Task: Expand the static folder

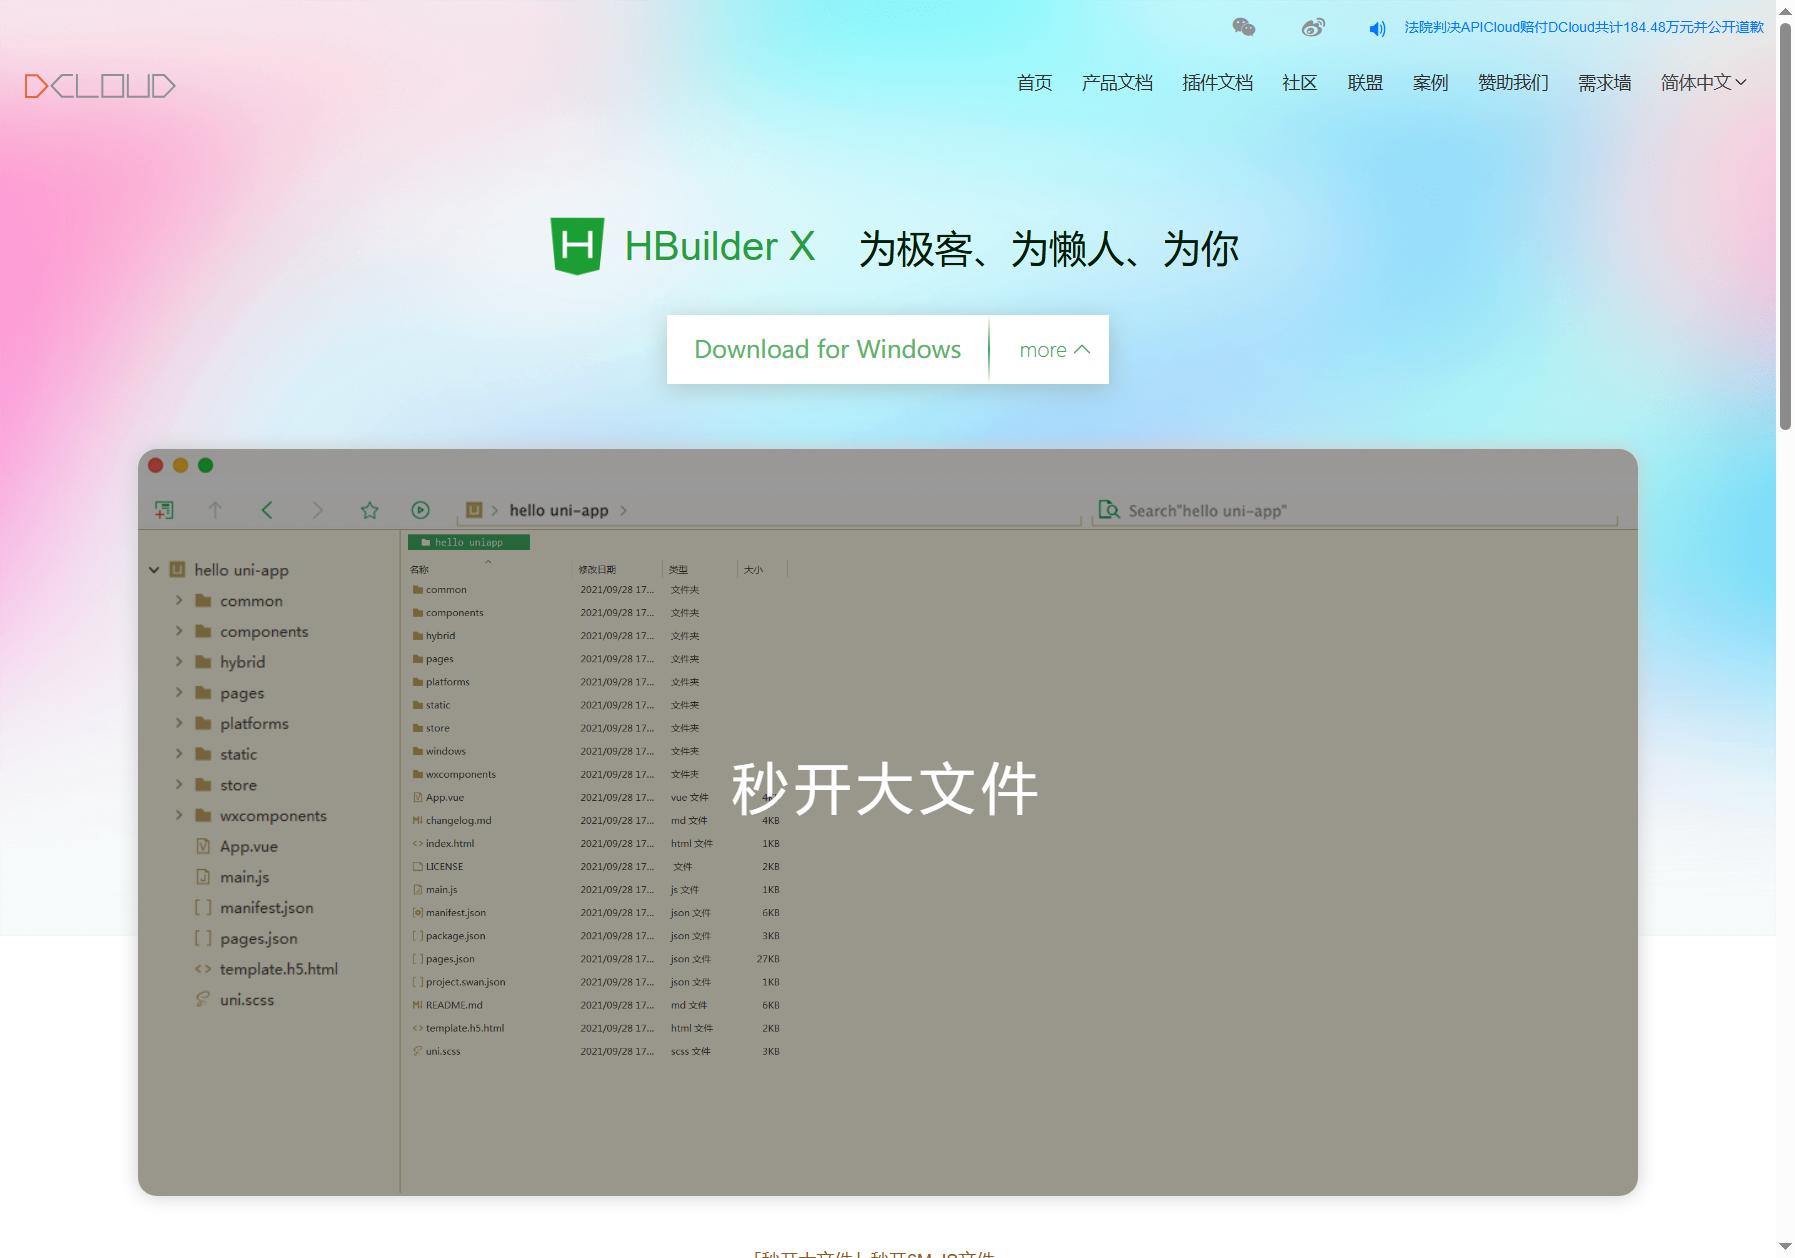Action: [x=179, y=753]
